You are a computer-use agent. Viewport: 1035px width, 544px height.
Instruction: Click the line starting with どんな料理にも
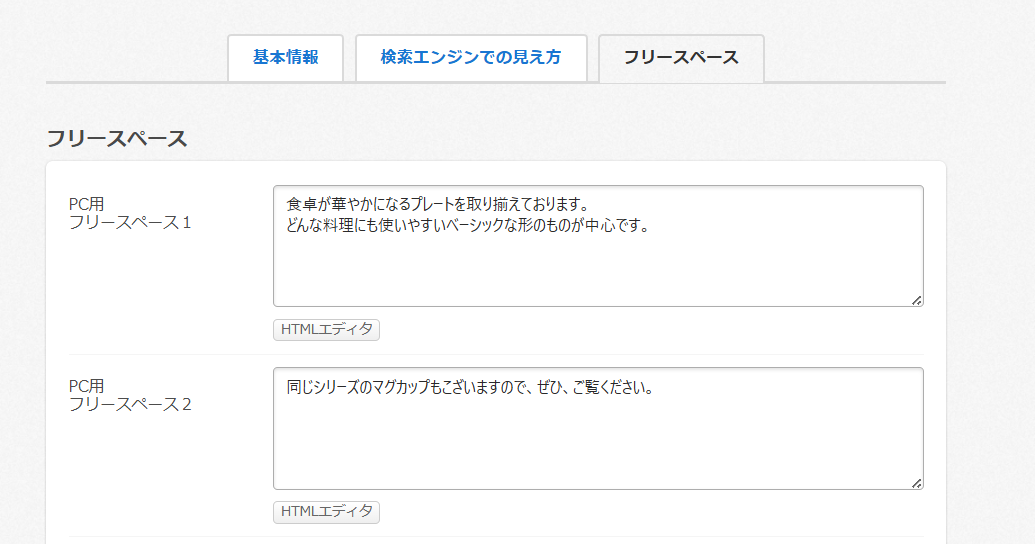click(x=467, y=225)
